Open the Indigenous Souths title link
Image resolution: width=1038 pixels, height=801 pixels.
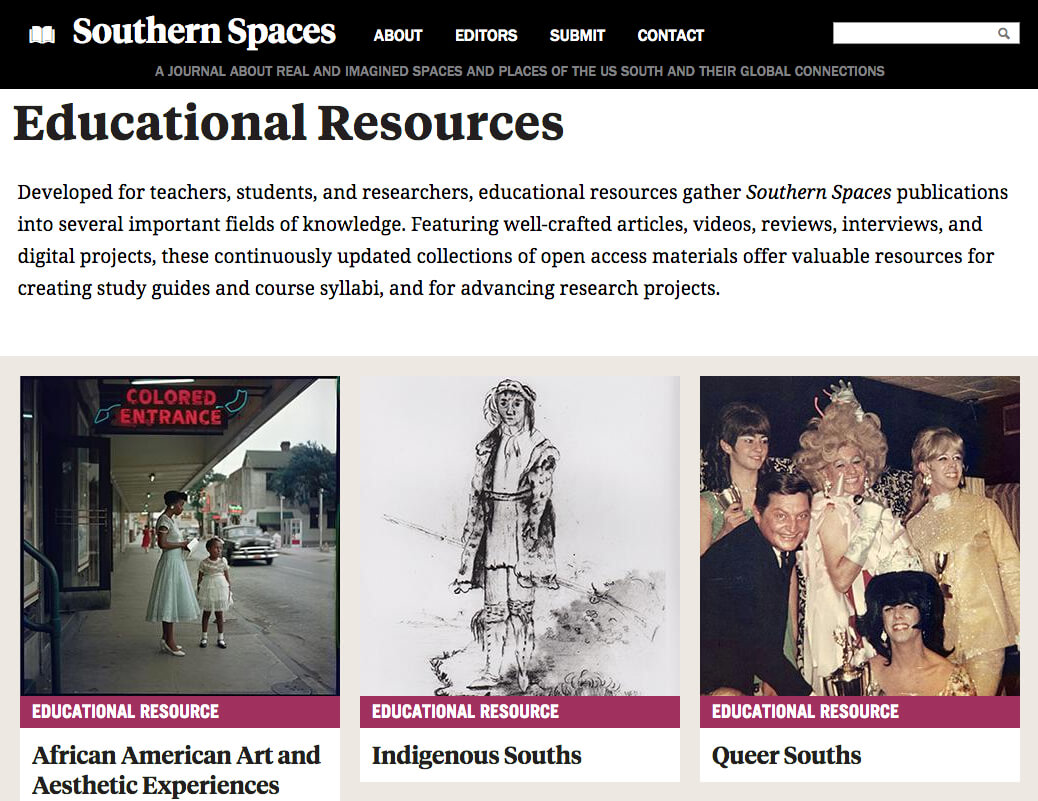click(476, 755)
